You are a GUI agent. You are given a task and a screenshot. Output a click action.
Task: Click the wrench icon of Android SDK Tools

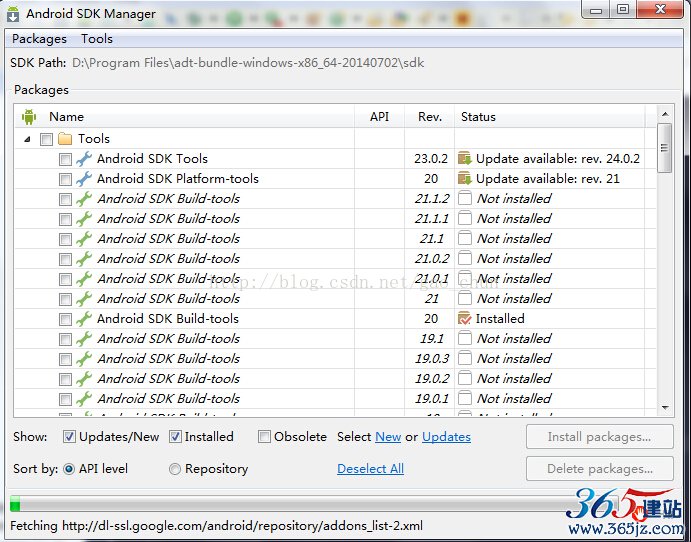(x=84, y=159)
